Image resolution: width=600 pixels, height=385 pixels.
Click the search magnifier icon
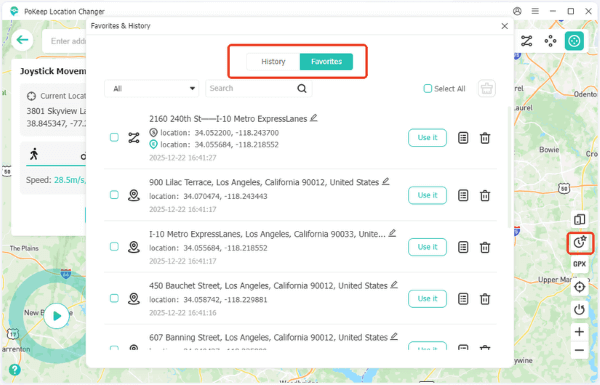point(302,88)
